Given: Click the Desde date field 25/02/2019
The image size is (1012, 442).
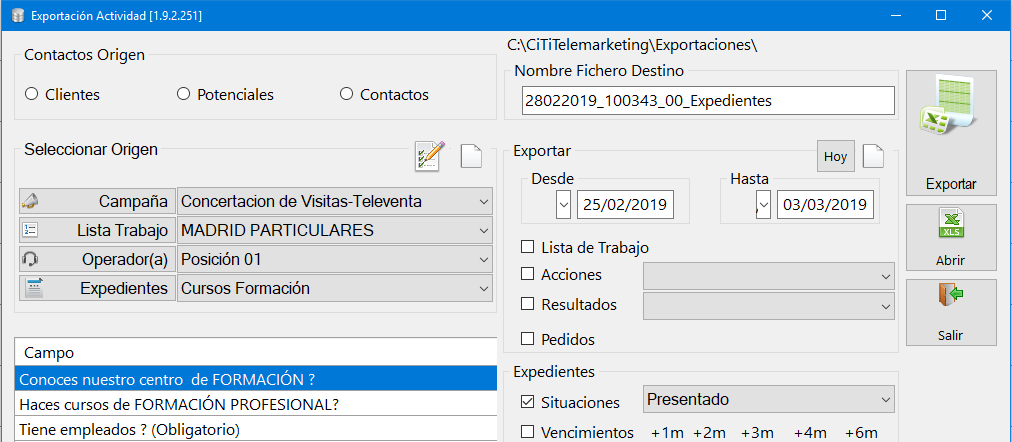Looking at the screenshot, I should [625, 205].
